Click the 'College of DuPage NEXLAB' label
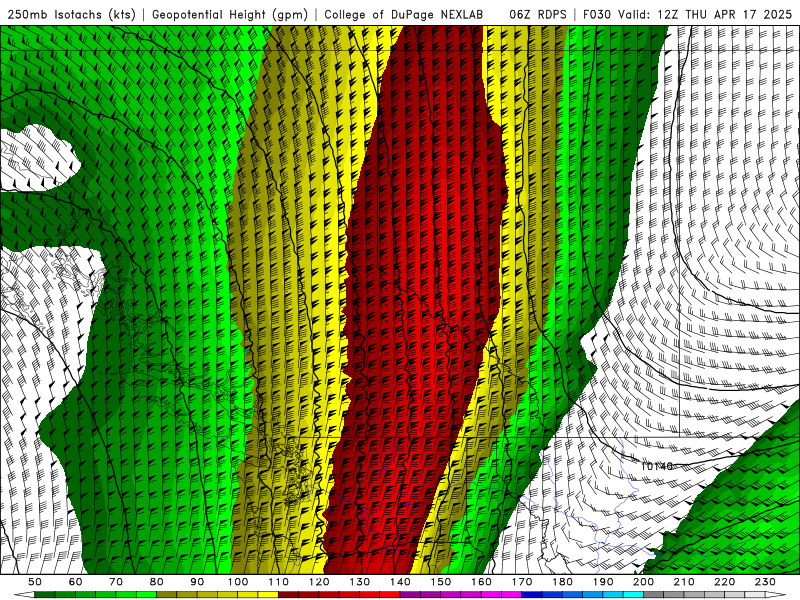 [x=404, y=14]
